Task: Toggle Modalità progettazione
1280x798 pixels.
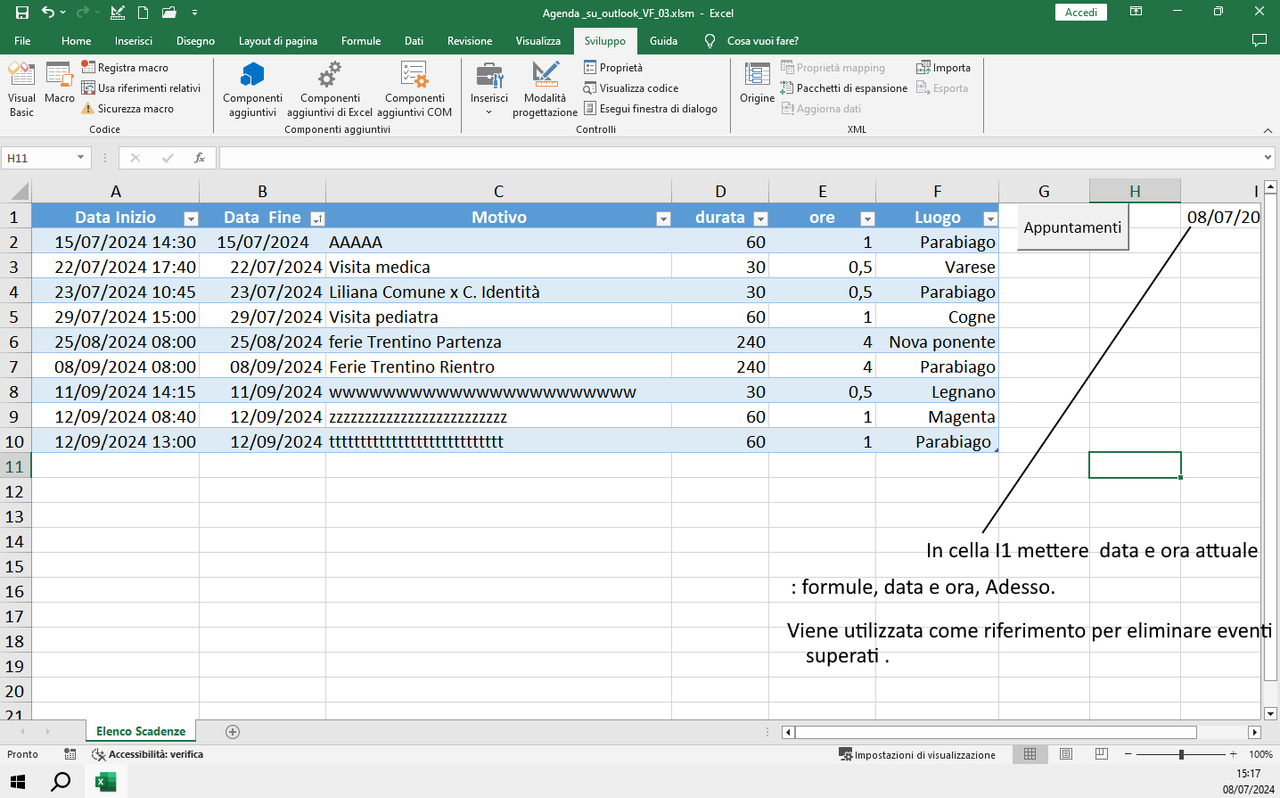Action: [x=544, y=89]
